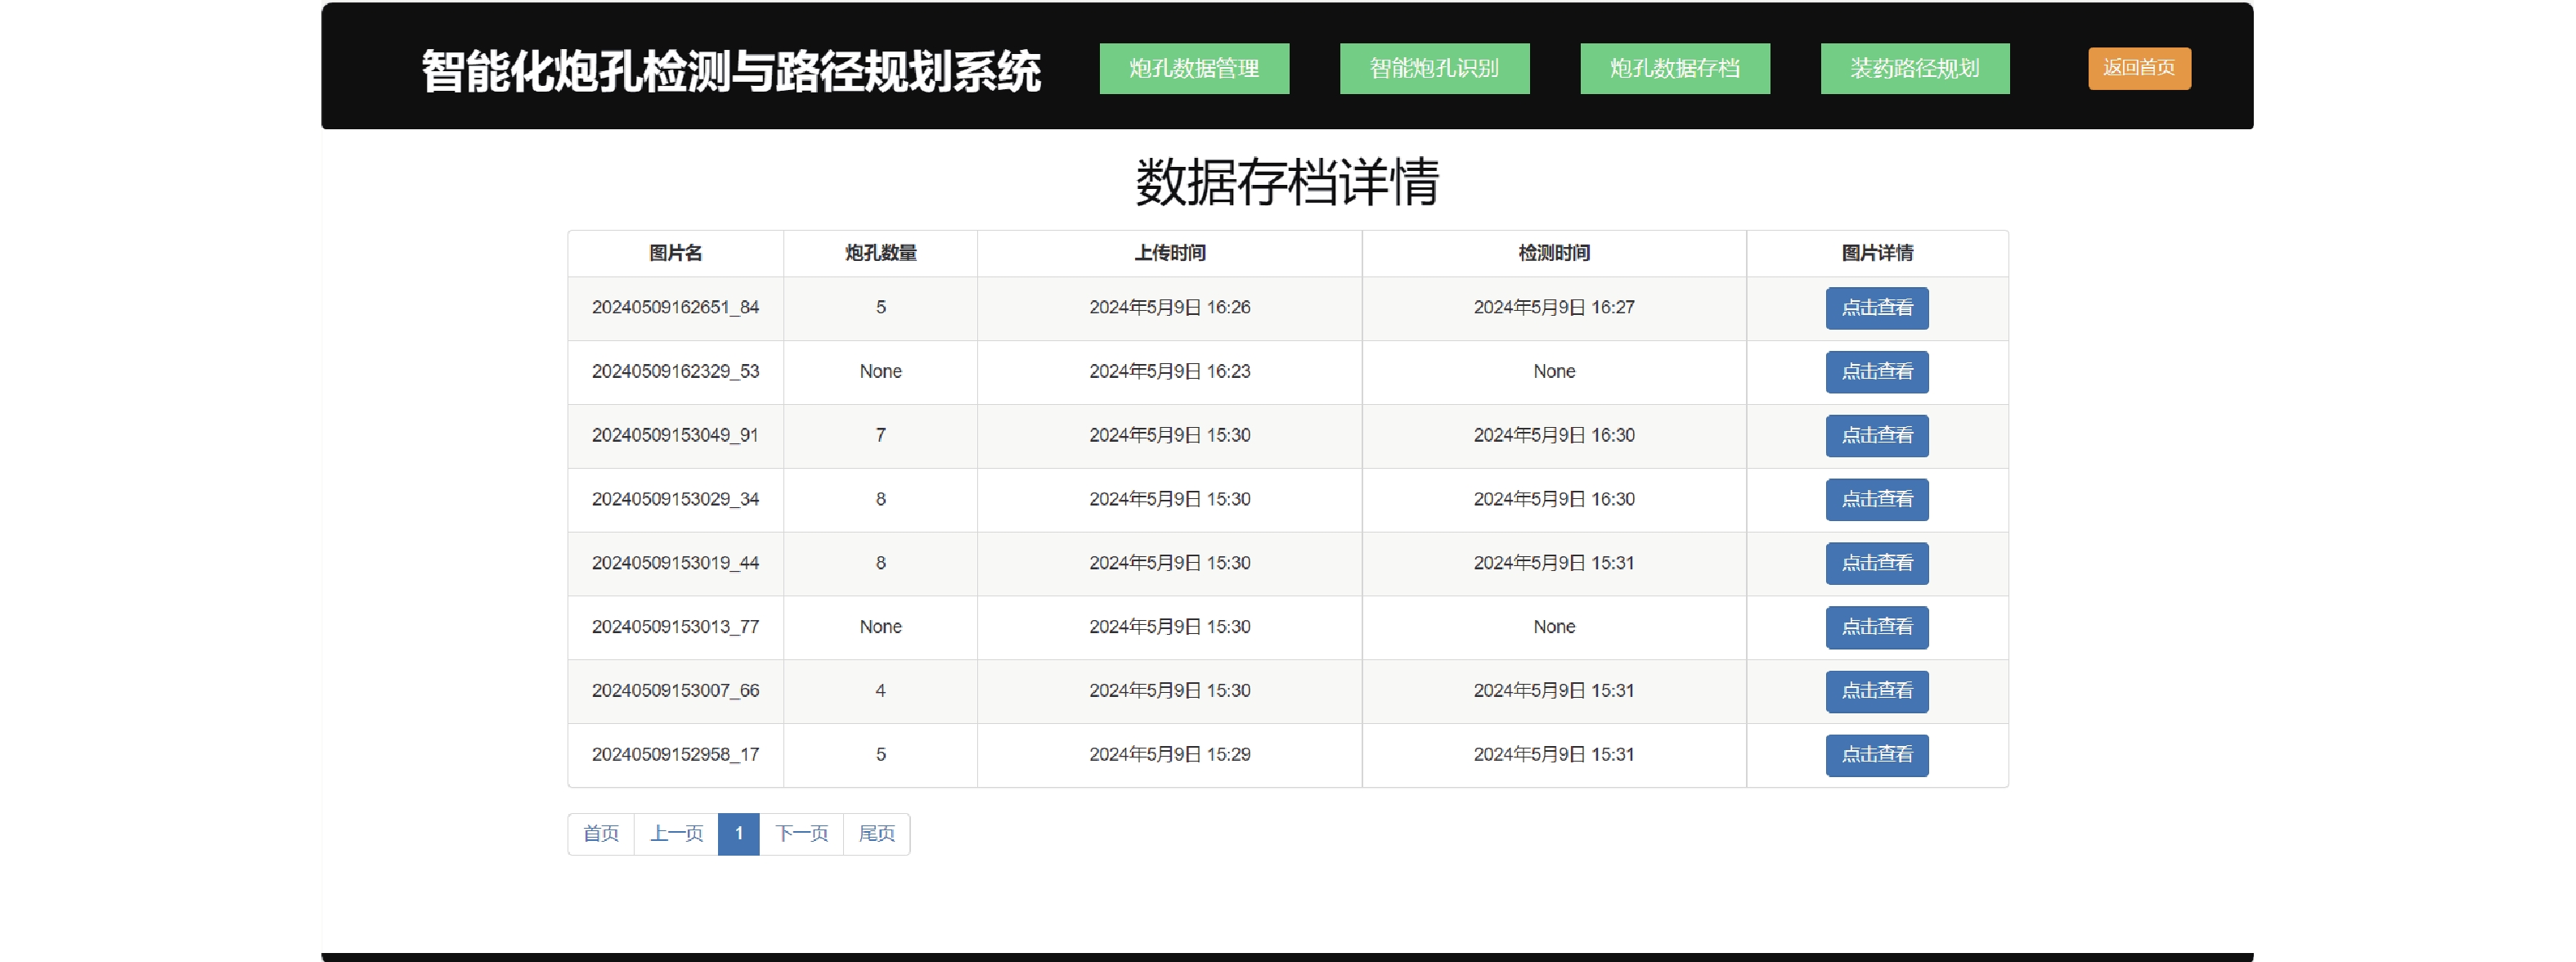Image resolution: width=2576 pixels, height=962 pixels.
Task: Go to 下一页 in pagination
Action: [x=801, y=834]
